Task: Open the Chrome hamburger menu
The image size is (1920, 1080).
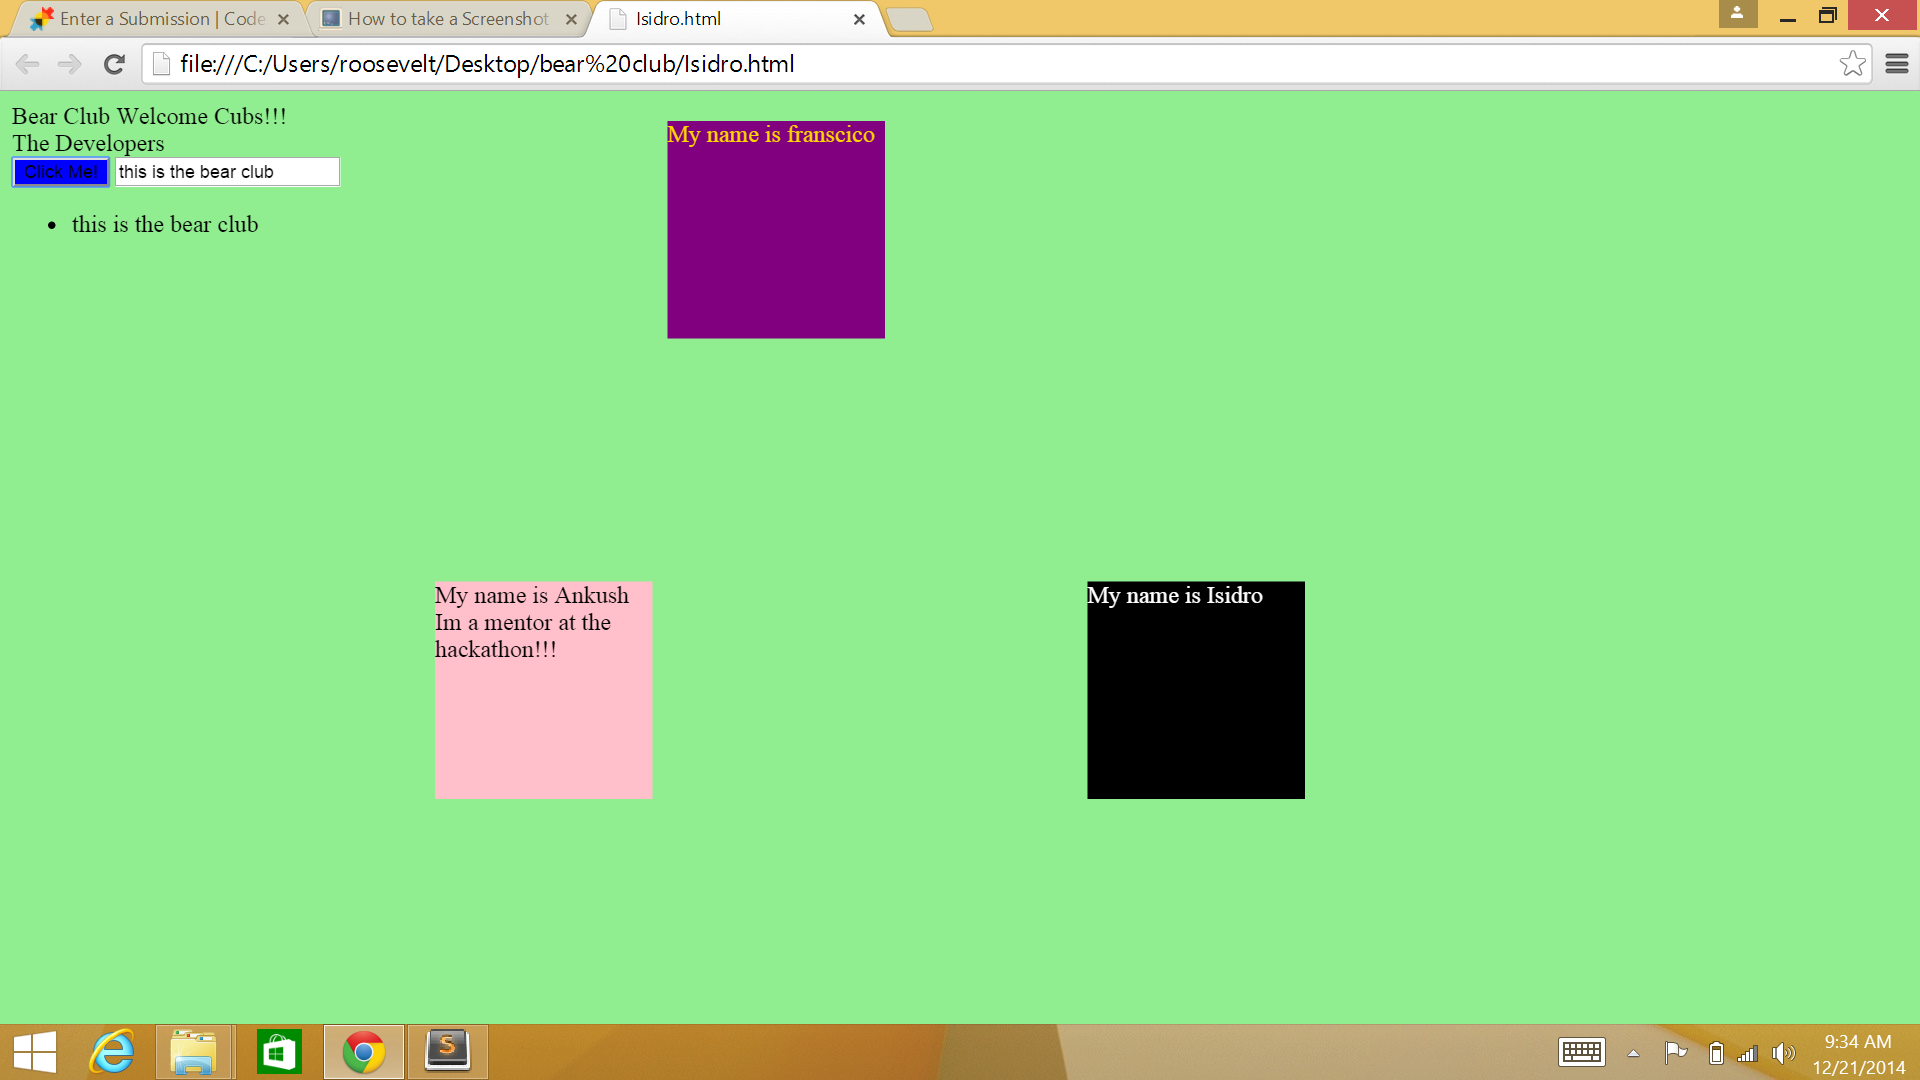Action: [x=1897, y=64]
